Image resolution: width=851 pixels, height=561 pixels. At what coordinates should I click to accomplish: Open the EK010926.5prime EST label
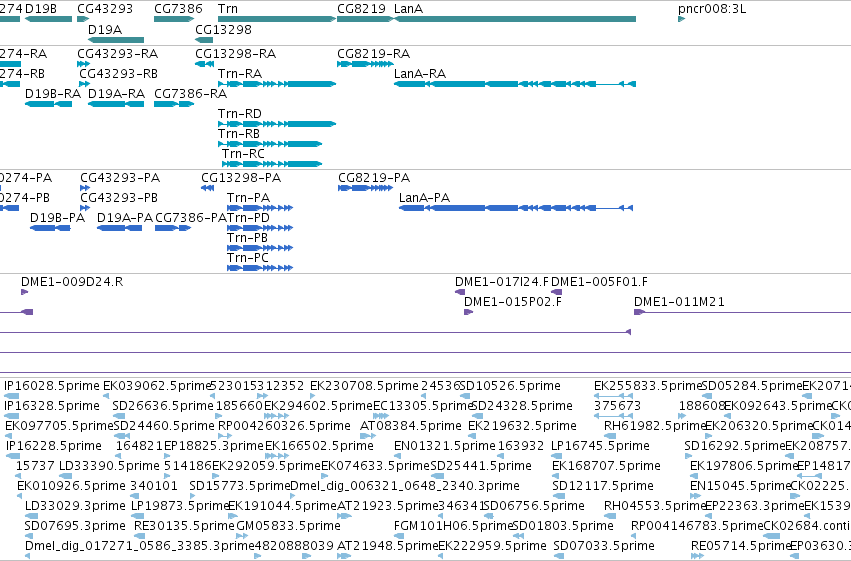[72, 487]
